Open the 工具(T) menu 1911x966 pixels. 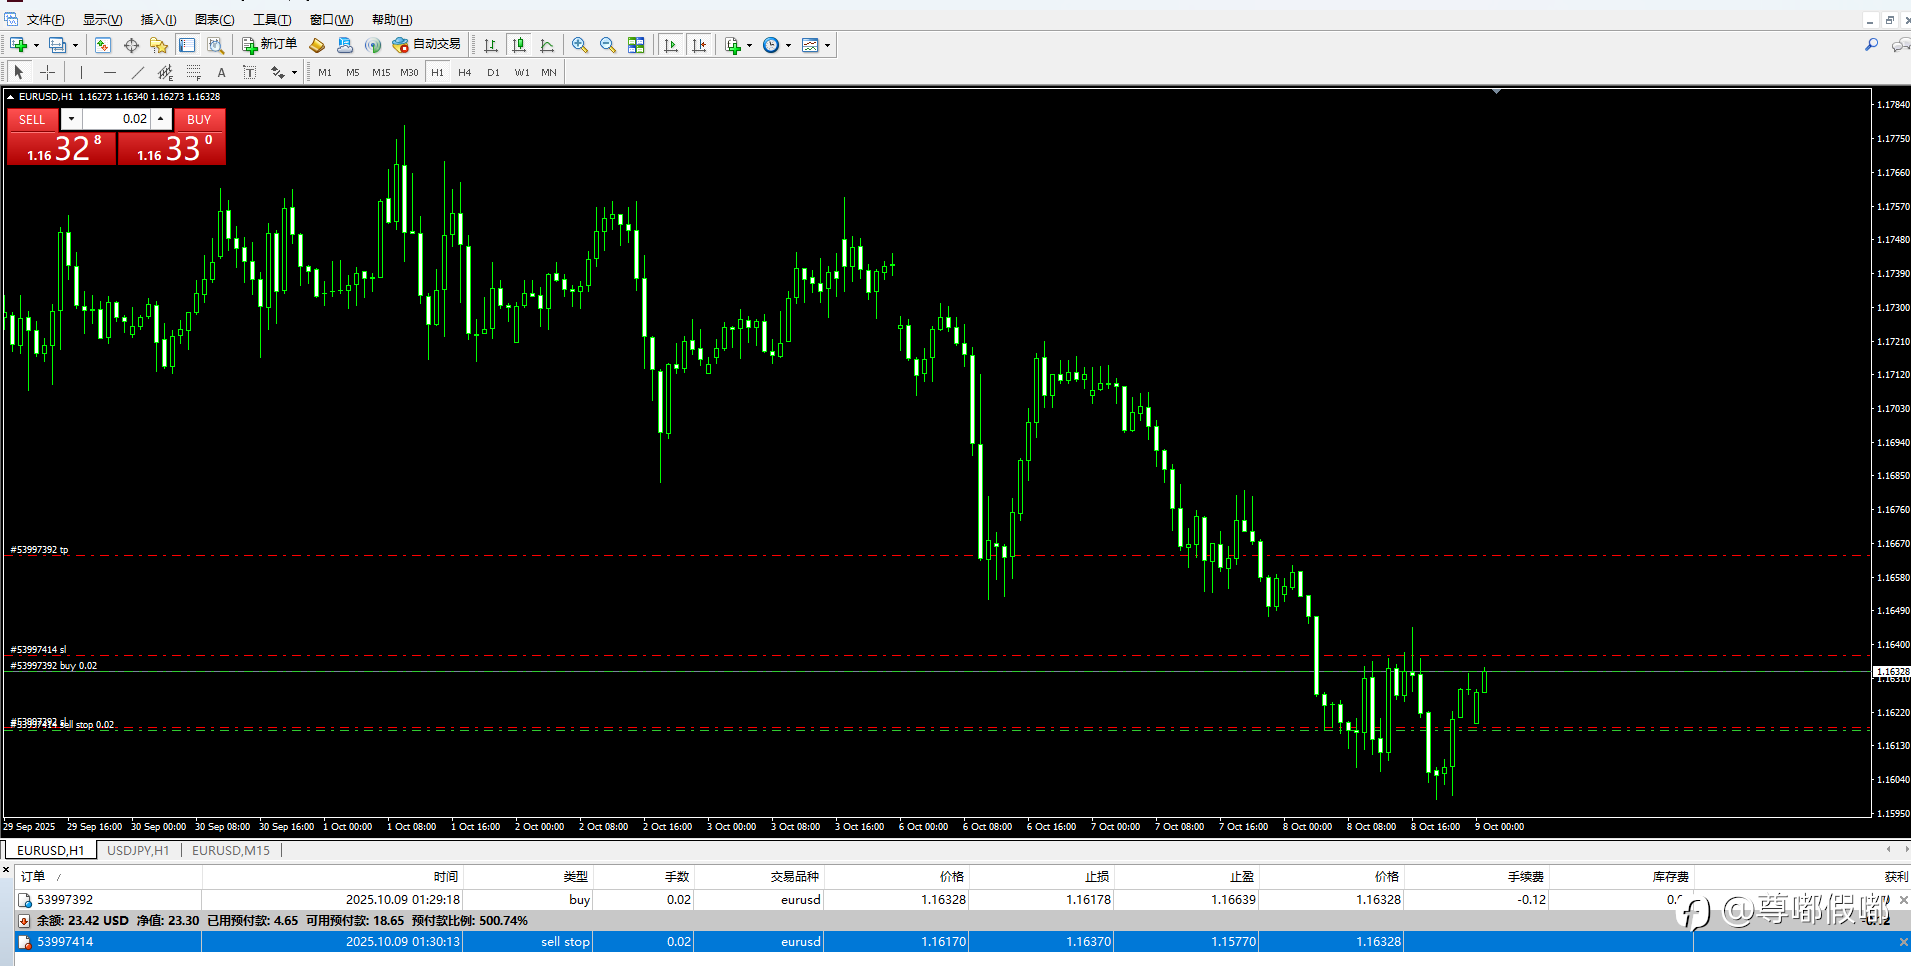[x=271, y=20]
